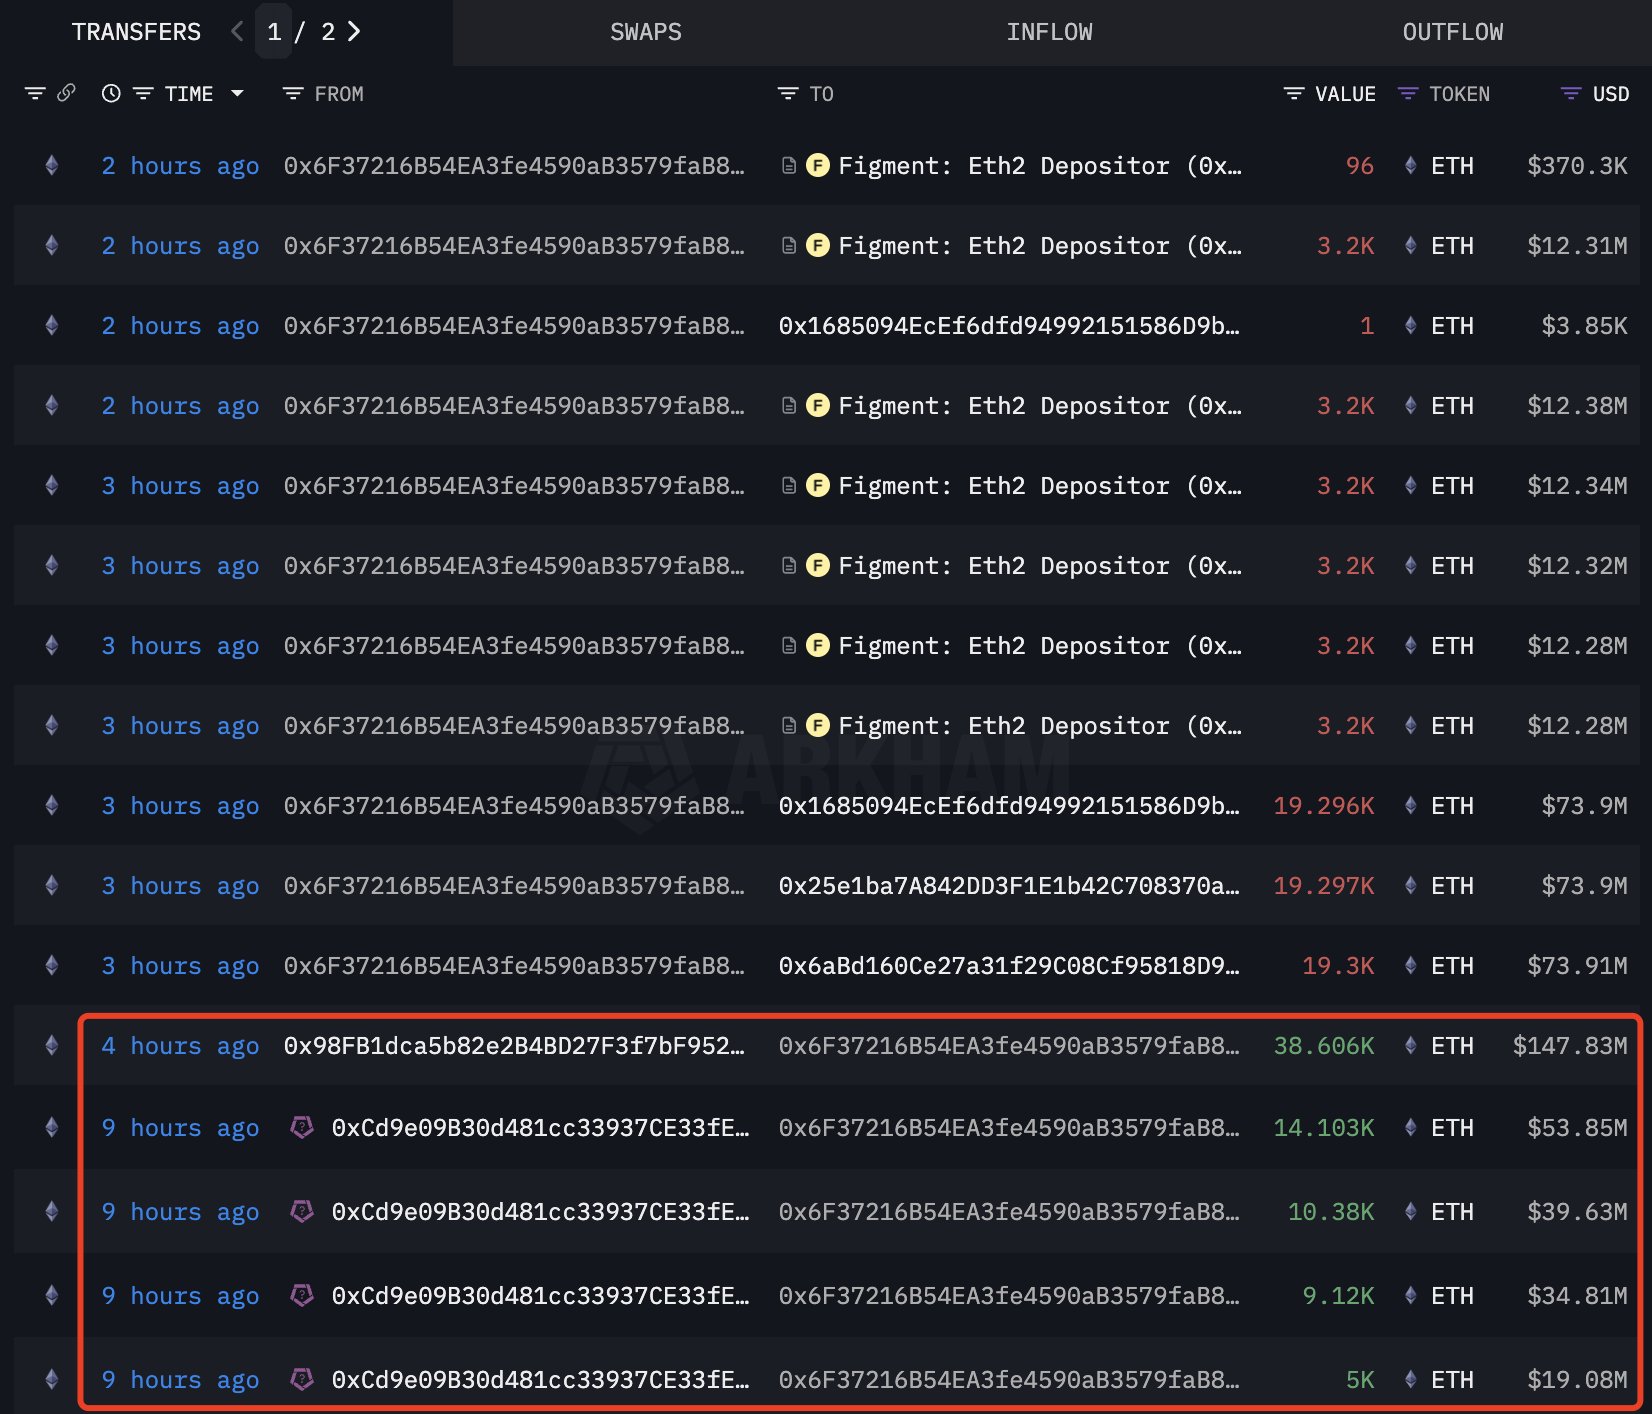Screen dimensions: 1652x1414
Task: Open the FROM column filter icon
Action: 292,93
